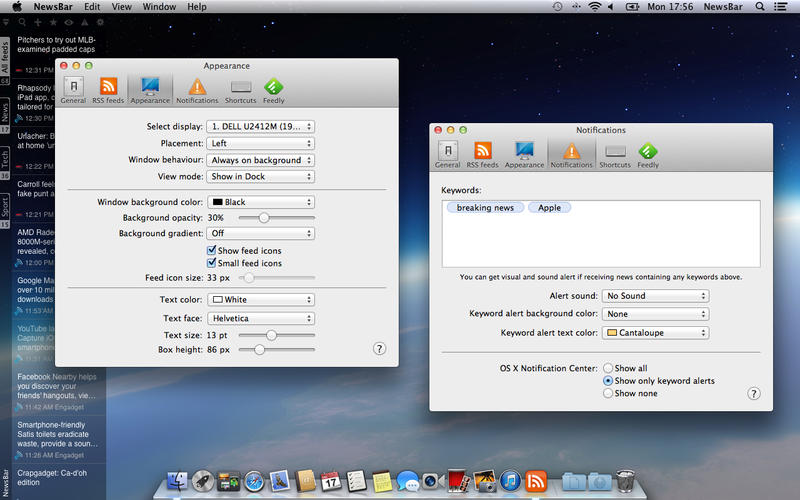Click Box height slider
The image size is (800, 500).
277,350
